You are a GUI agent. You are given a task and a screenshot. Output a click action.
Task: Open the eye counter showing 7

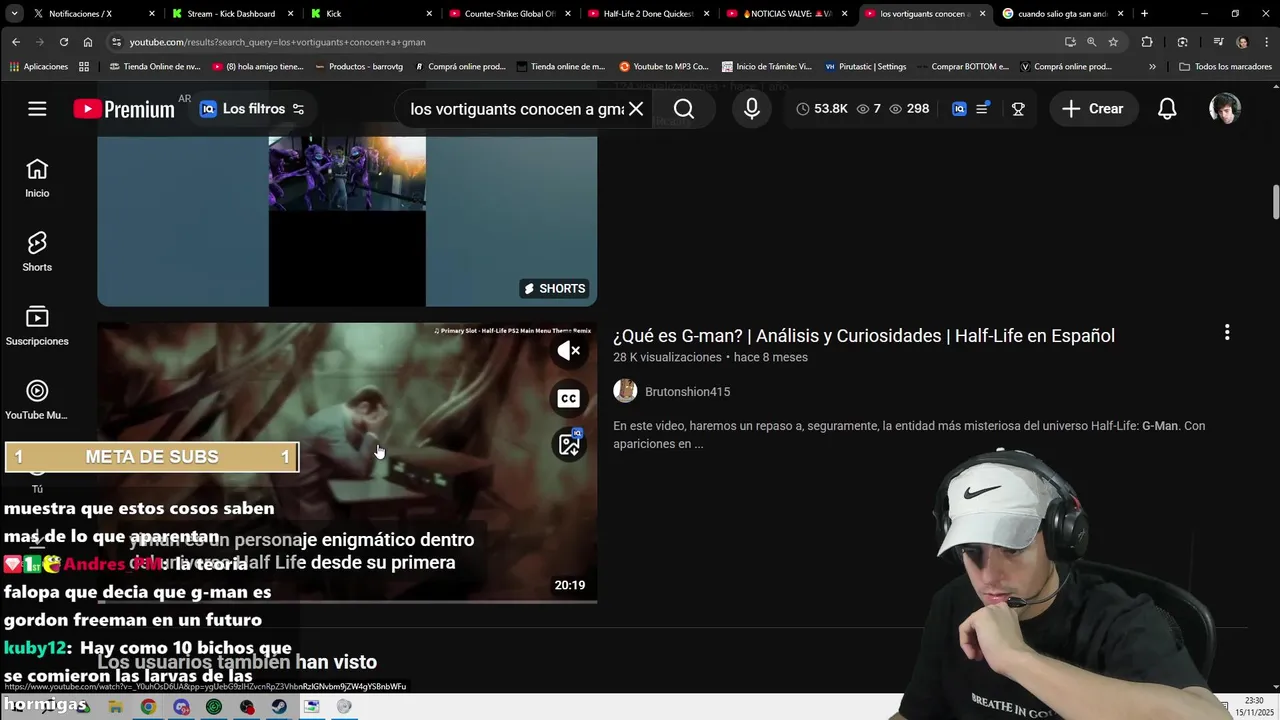pyautogui.click(x=869, y=109)
